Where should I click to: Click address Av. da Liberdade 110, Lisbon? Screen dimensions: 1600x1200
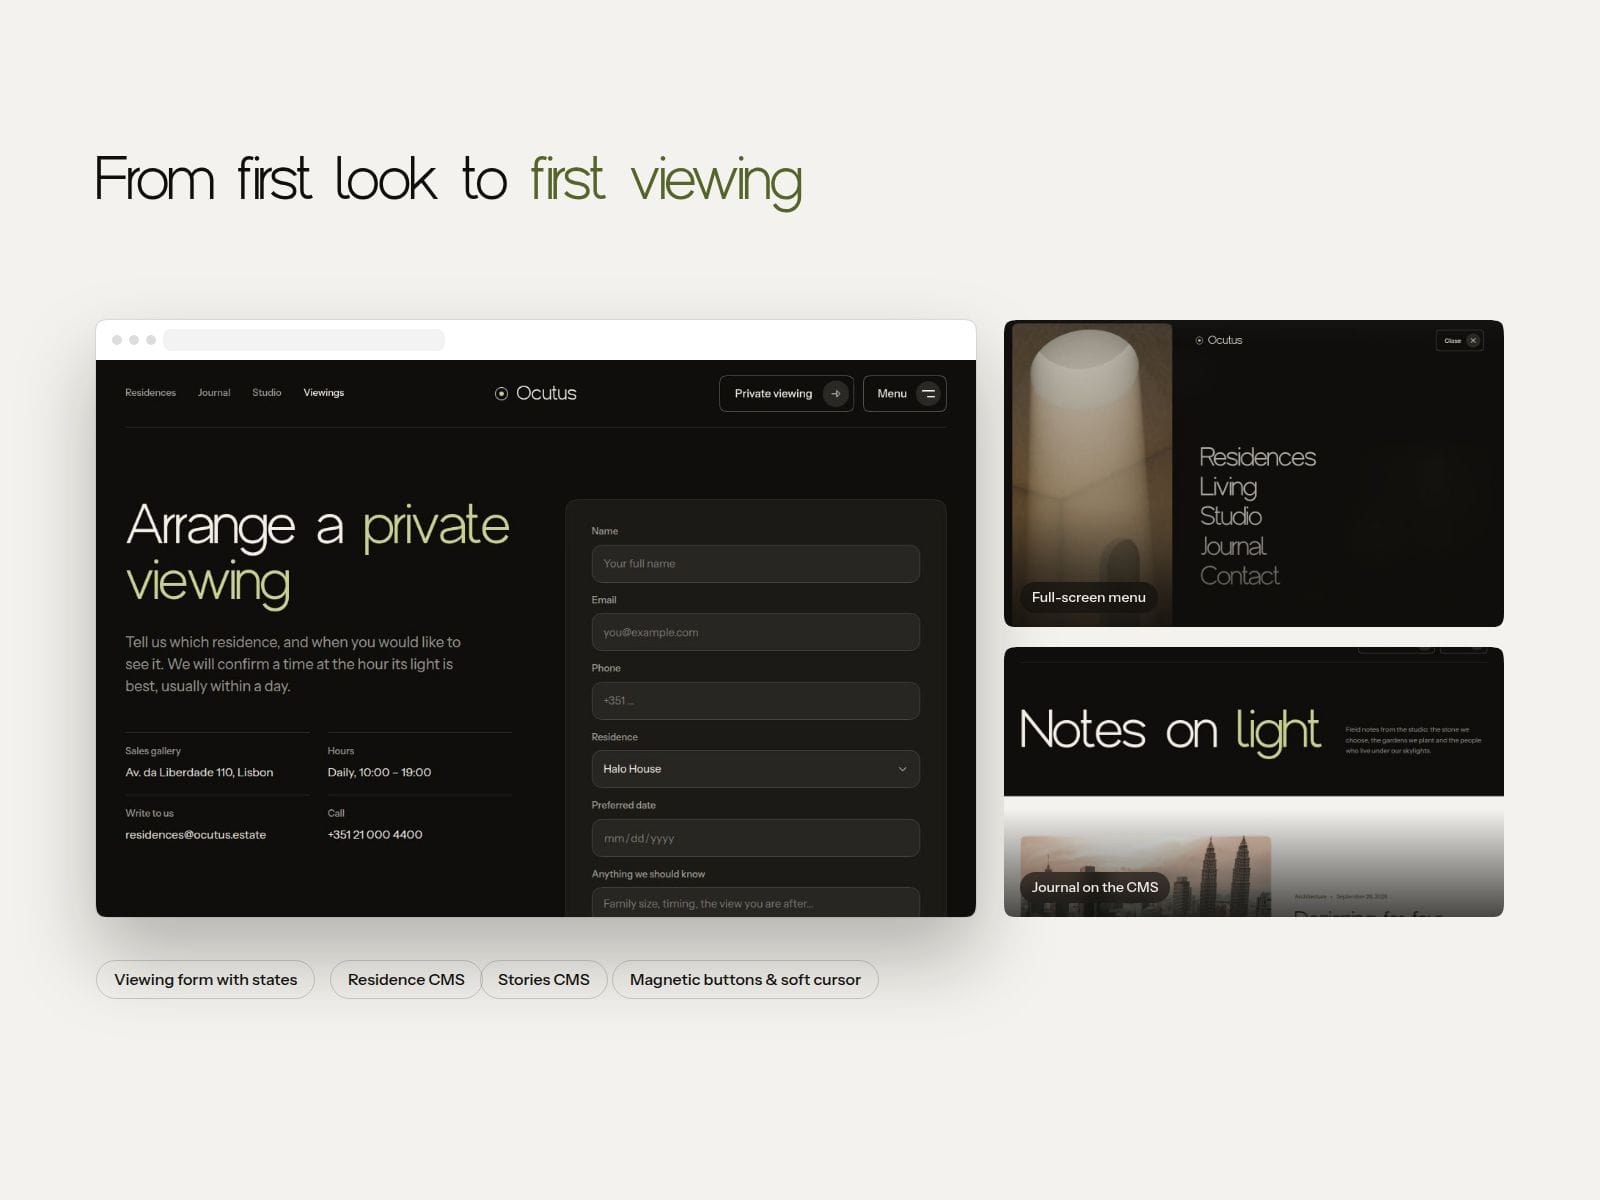199,773
